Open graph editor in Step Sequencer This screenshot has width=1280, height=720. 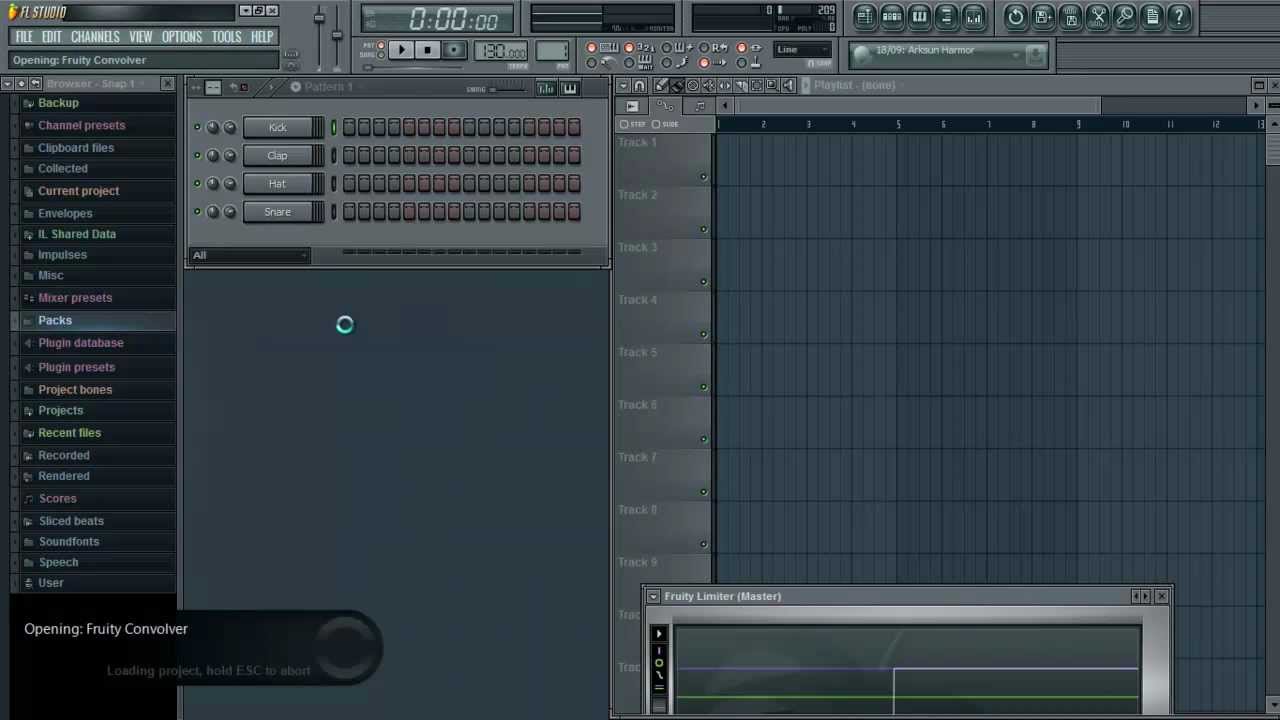545,88
